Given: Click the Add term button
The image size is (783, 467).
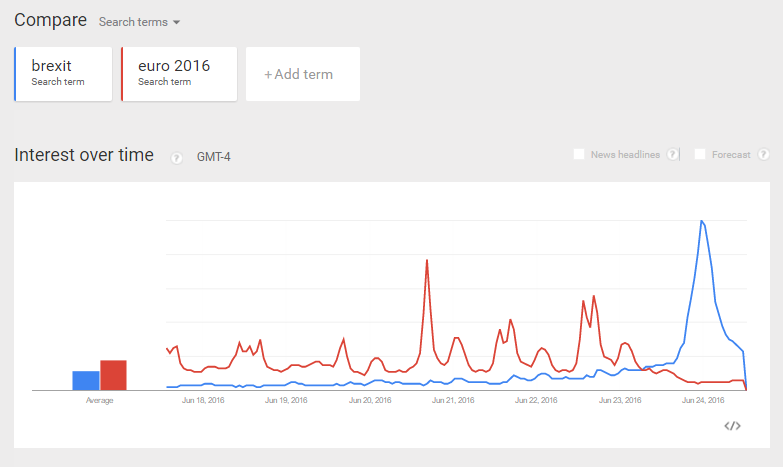Looking at the screenshot, I should pos(303,74).
